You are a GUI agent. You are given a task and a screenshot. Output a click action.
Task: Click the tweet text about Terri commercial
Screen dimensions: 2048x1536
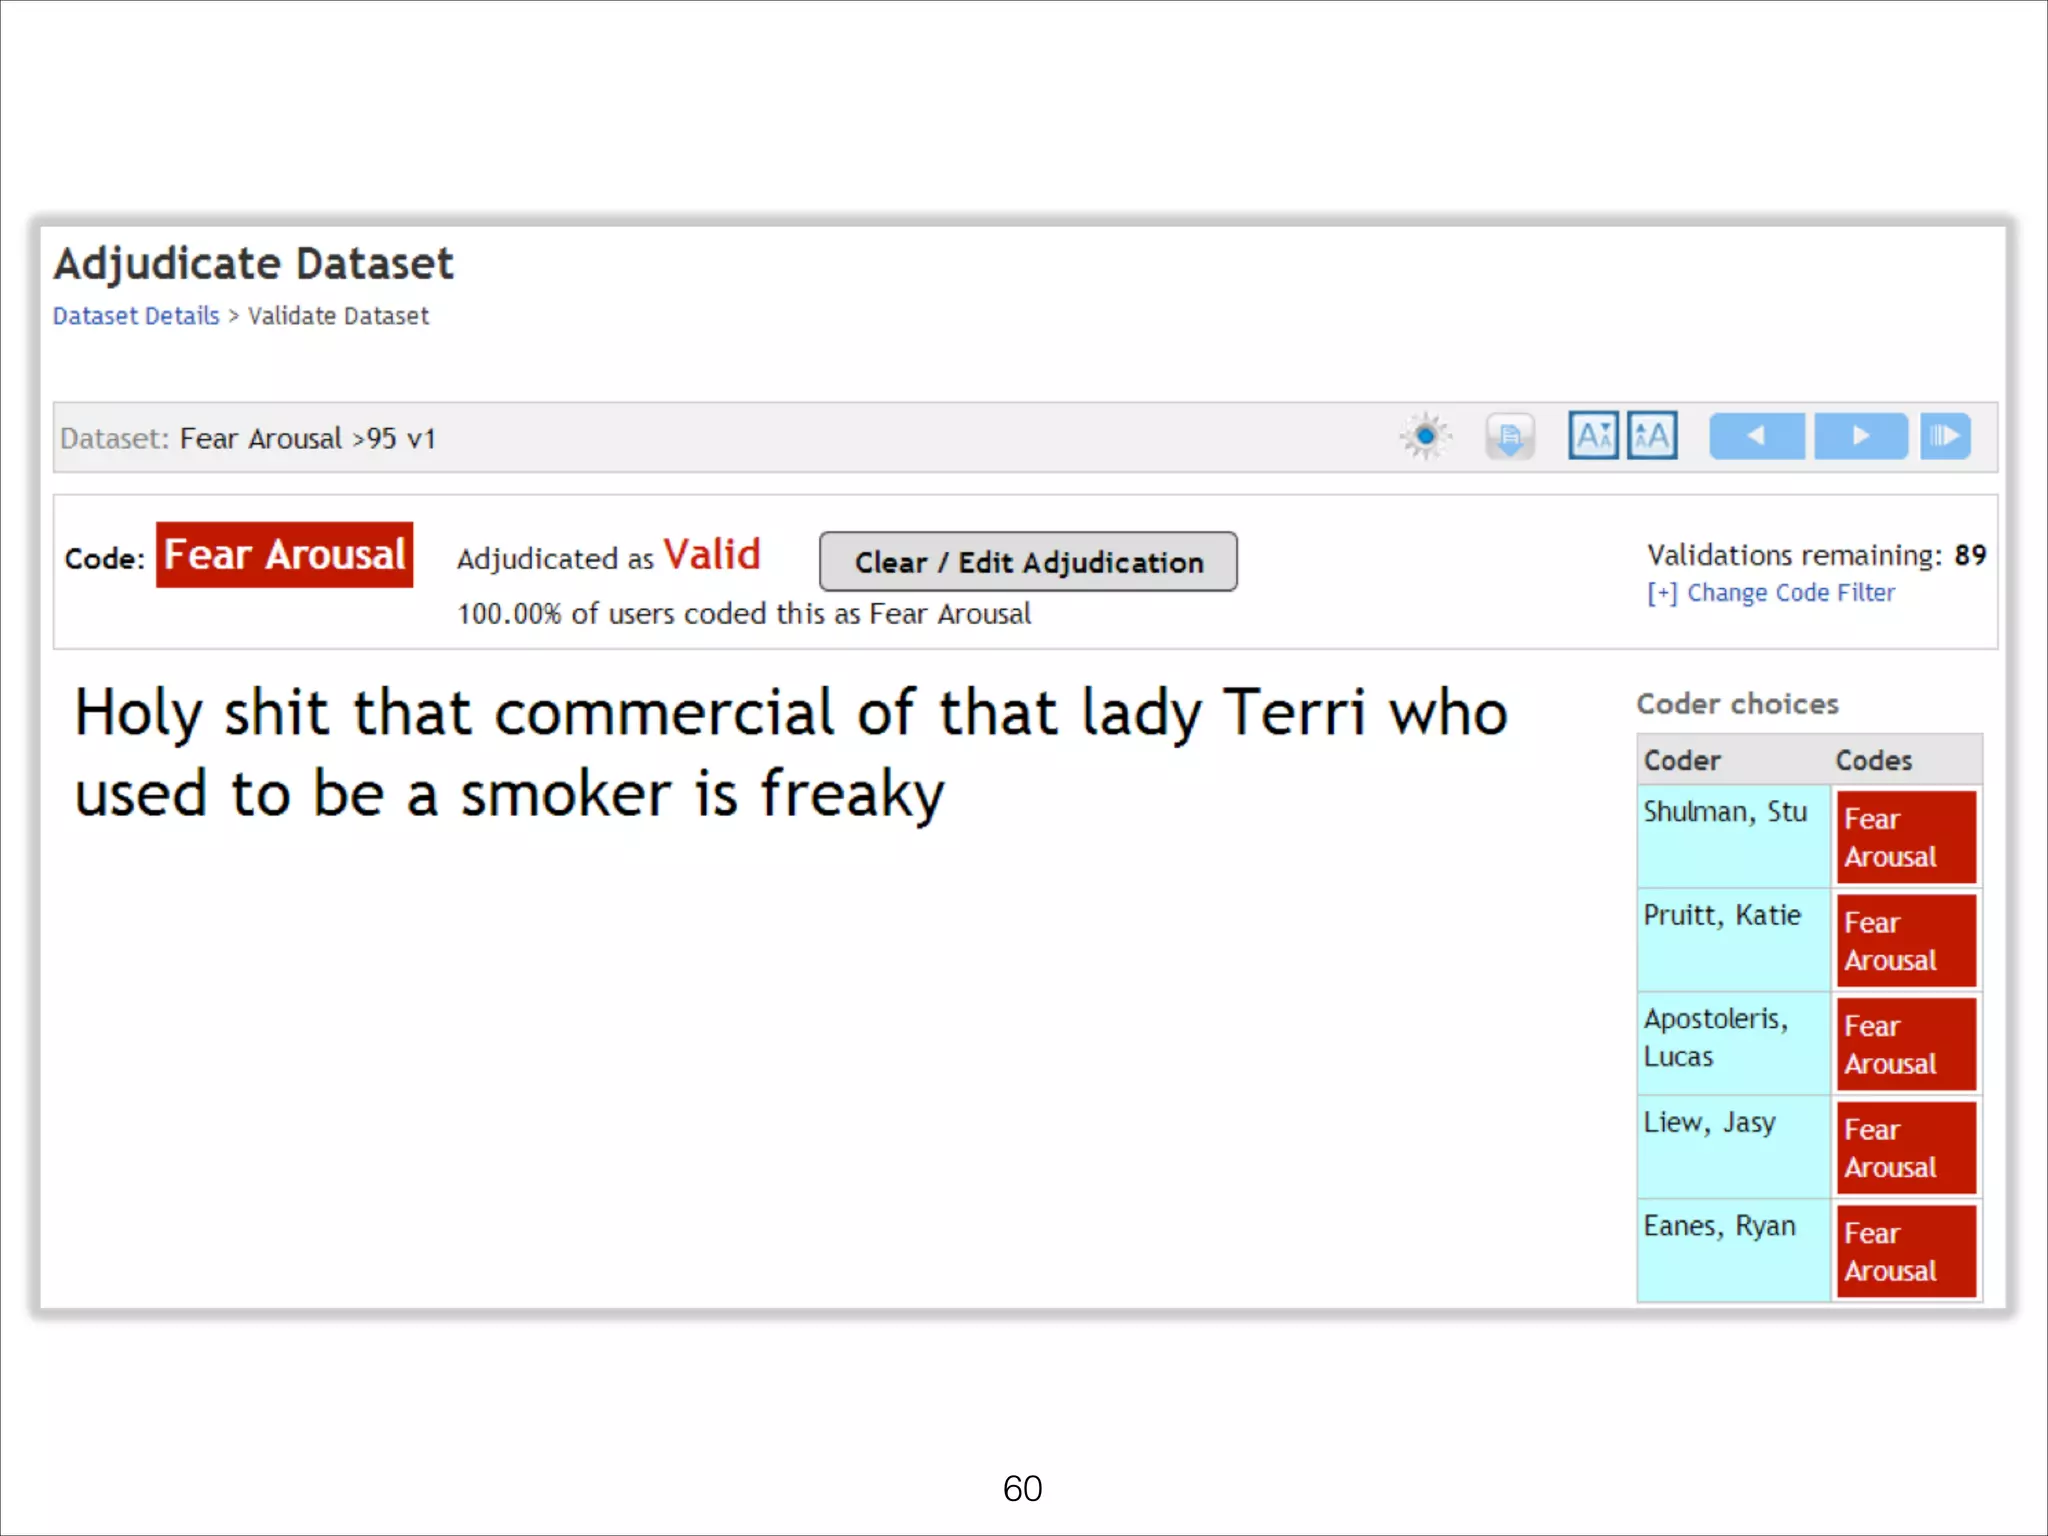coord(790,753)
